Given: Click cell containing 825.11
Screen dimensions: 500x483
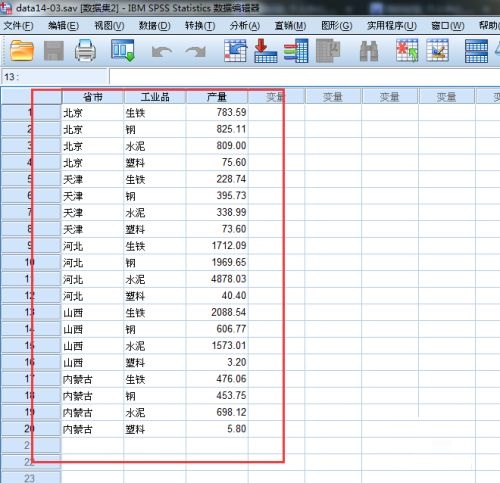Looking at the screenshot, I should point(217,129).
